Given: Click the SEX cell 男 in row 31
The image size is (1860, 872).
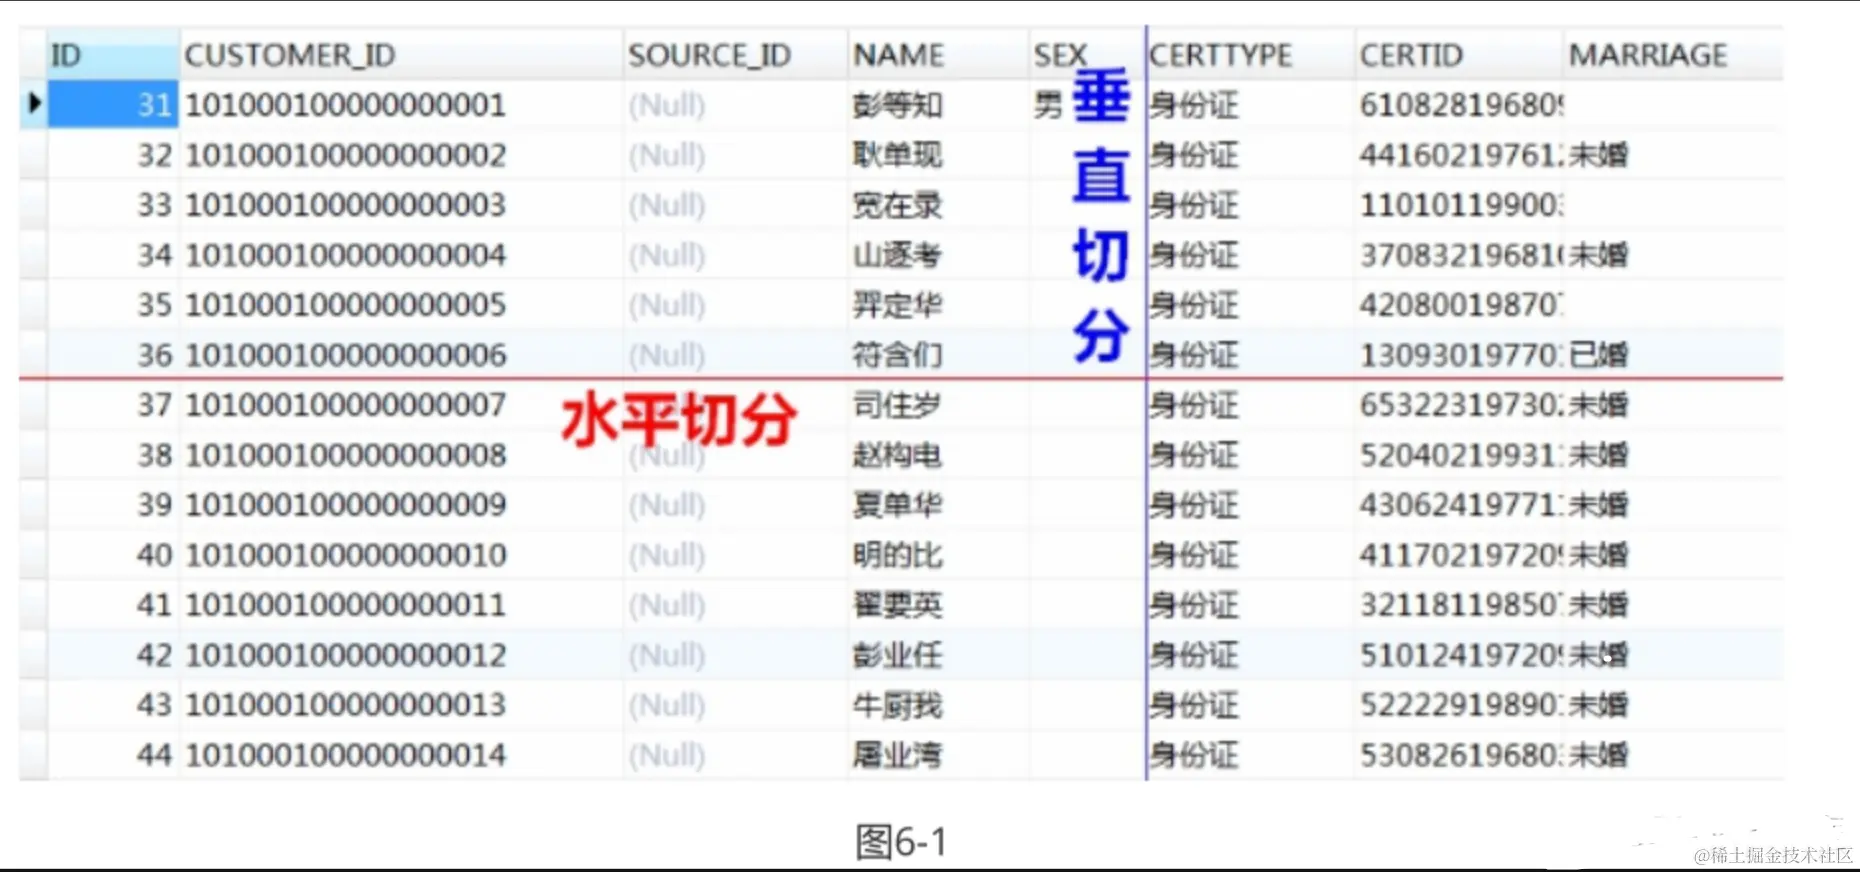Looking at the screenshot, I should click(x=1048, y=105).
